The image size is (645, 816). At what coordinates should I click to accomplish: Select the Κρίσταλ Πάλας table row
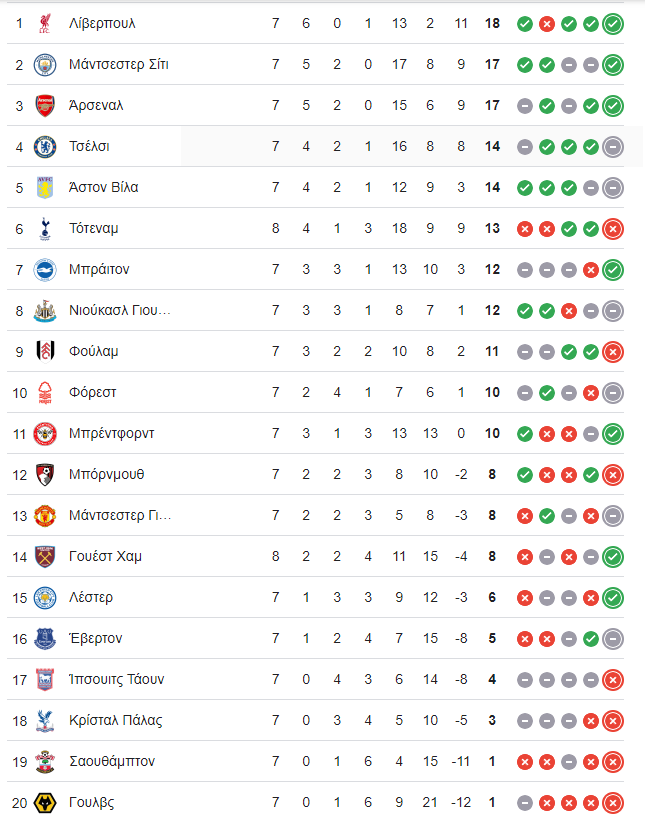coord(315,721)
